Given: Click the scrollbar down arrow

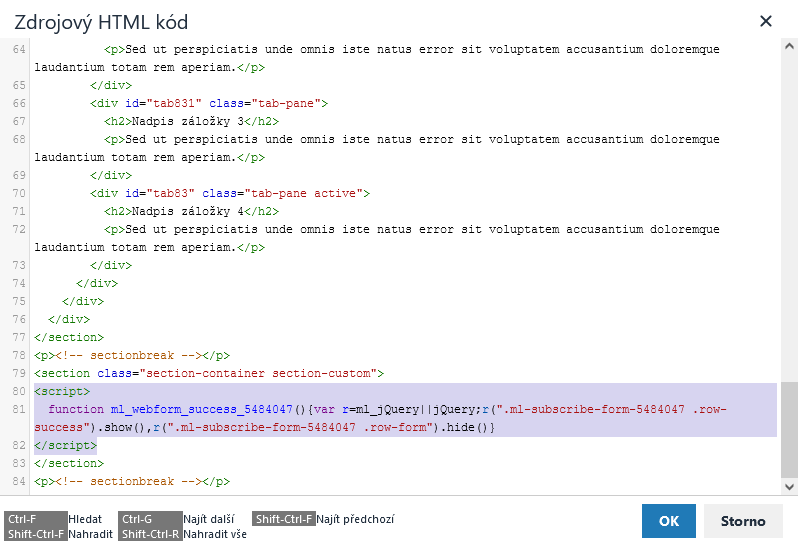Looking at the screenshot, I should point(789,486).
